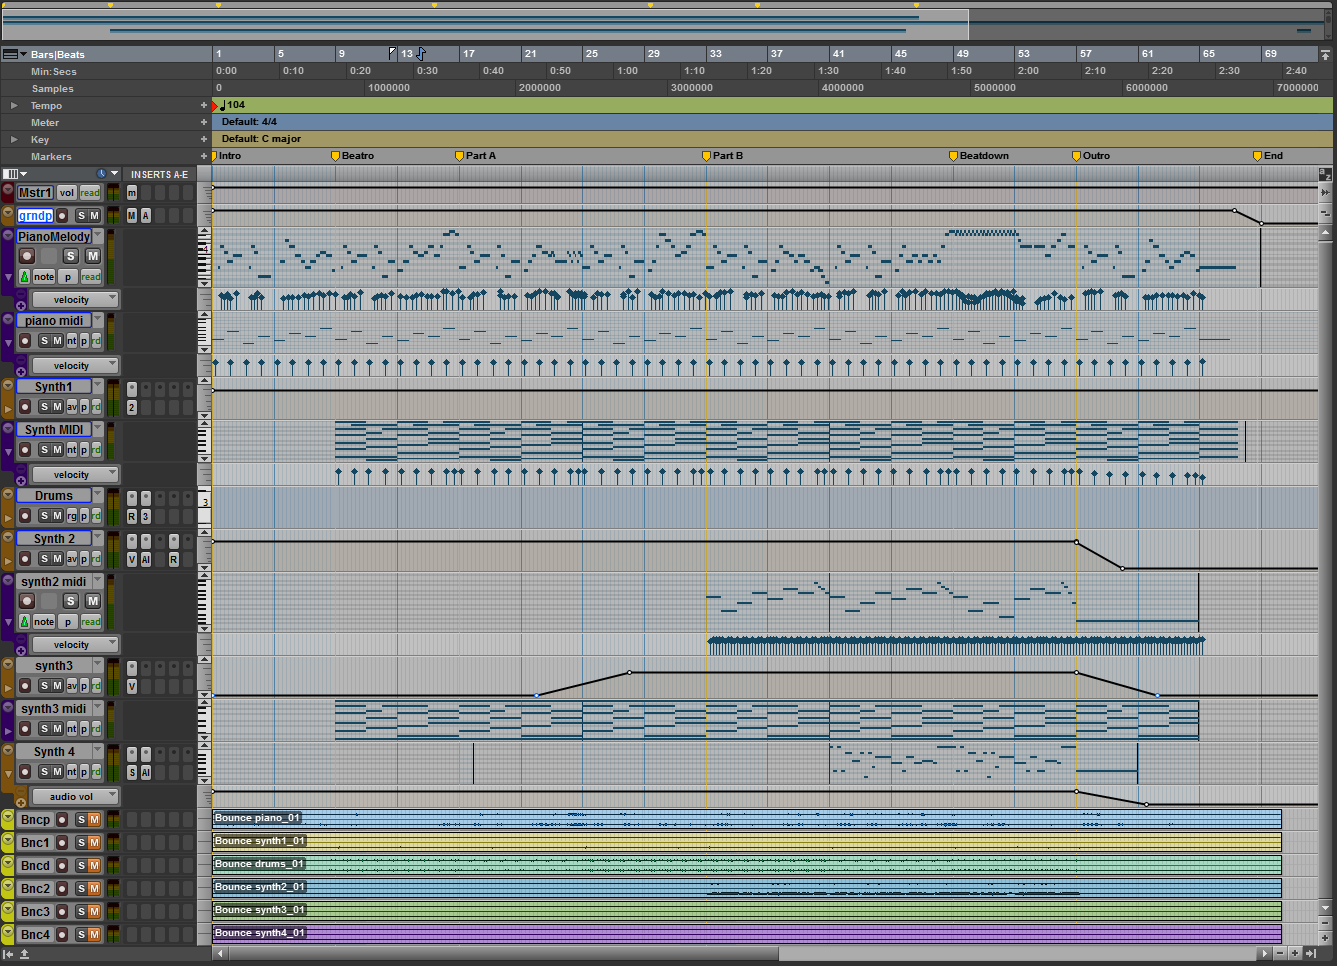Click the Mstr1 read automation button
The height and width of the screenshot is (966, 1337).
(x=90, y=193)
